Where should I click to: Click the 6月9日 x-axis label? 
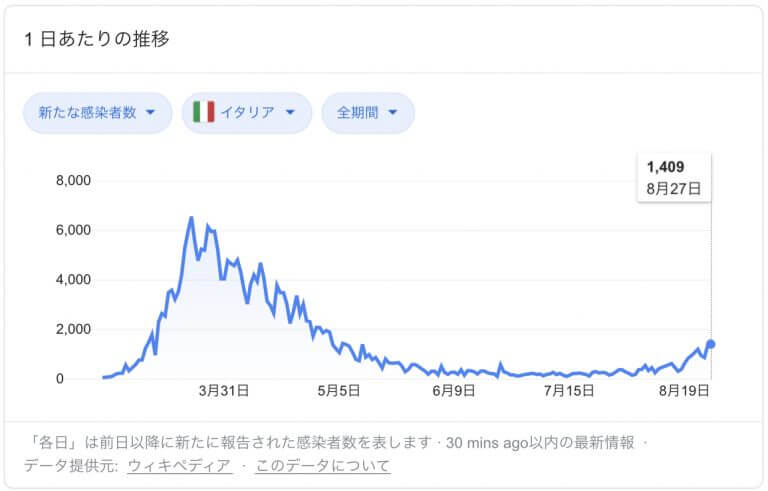(x=453, y=391)
